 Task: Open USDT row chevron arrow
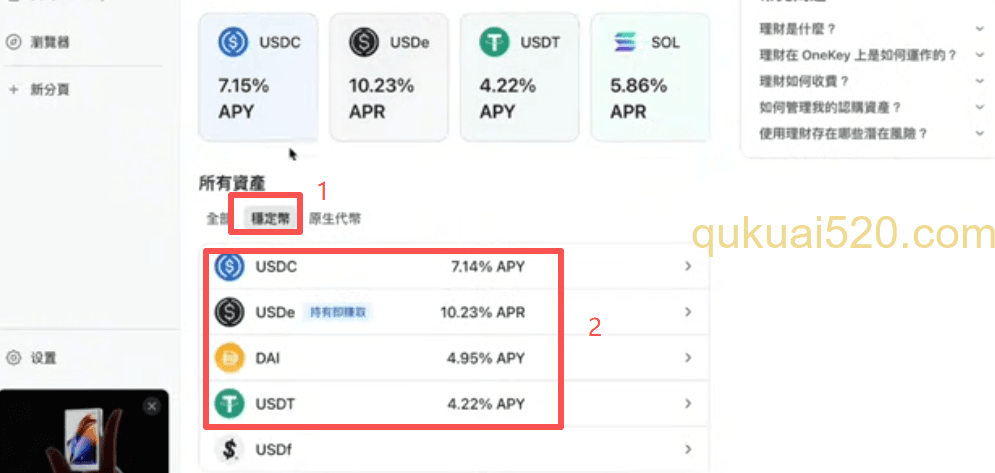[x=688, y=404]
